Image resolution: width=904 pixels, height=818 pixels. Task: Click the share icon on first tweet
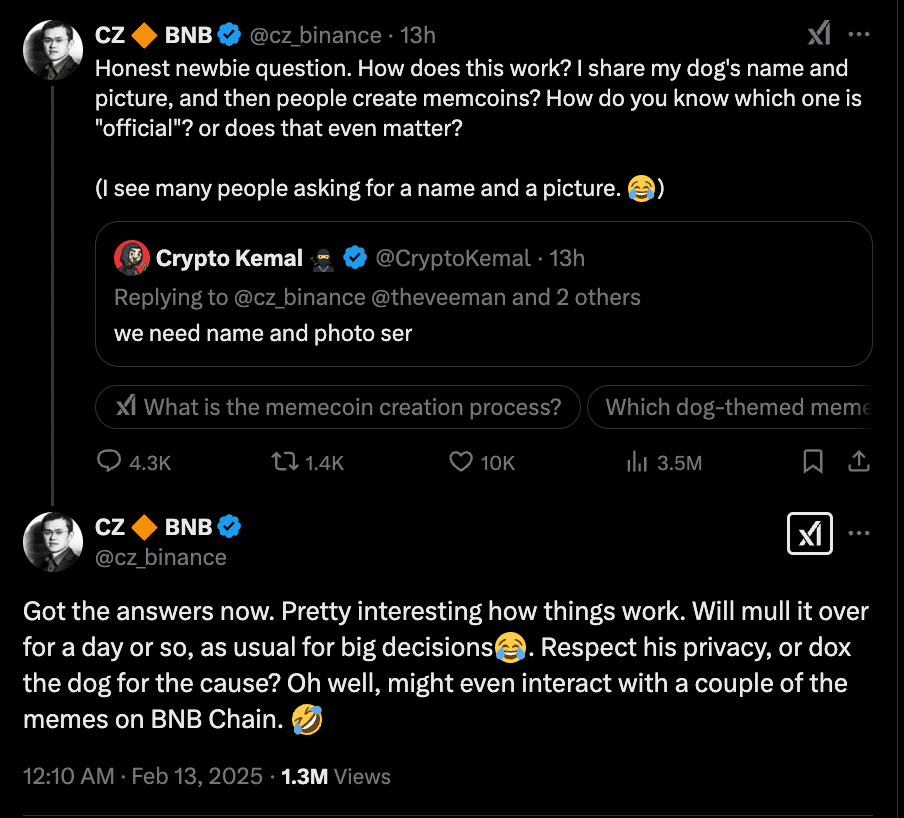[858, 462]
